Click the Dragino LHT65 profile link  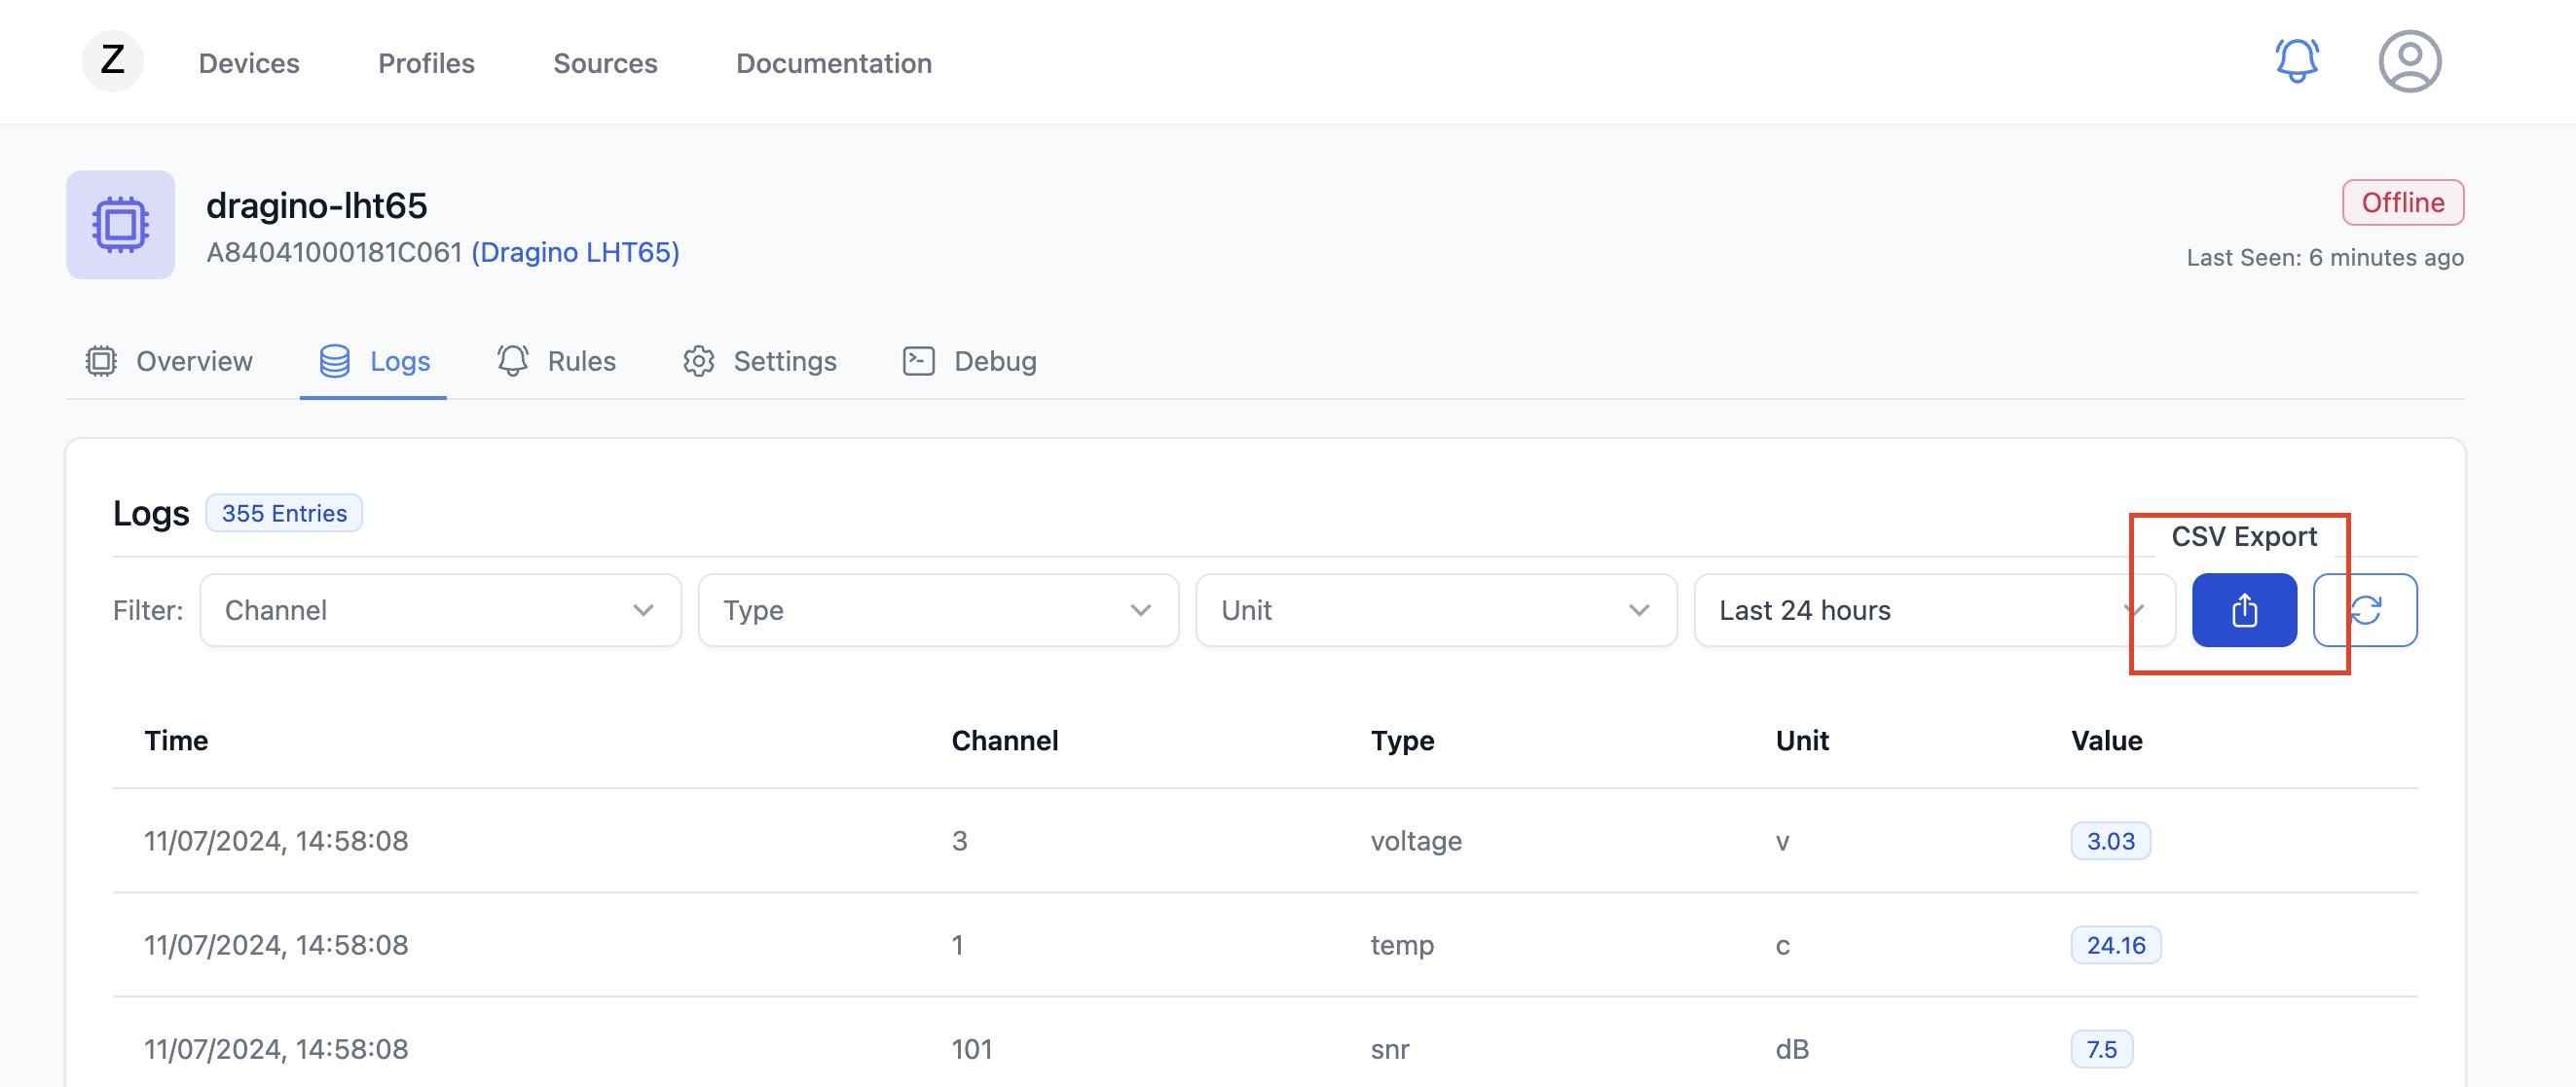pyautogui.click(x=575, y=252)
